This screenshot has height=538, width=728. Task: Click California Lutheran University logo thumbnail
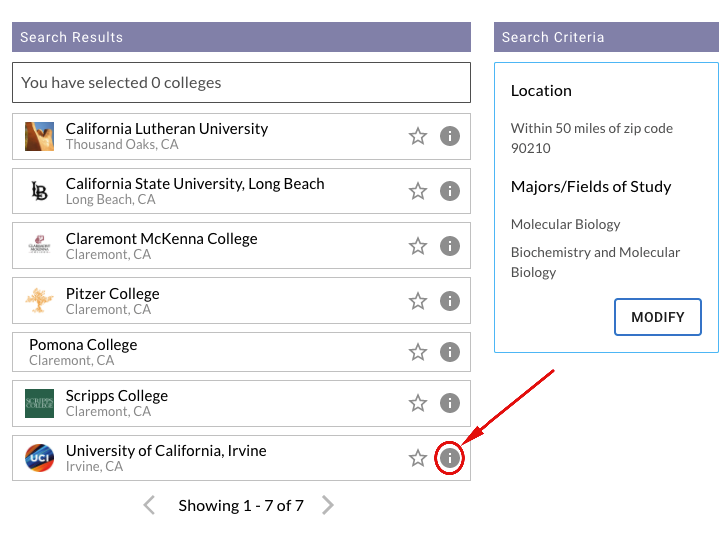coord(39,136)
